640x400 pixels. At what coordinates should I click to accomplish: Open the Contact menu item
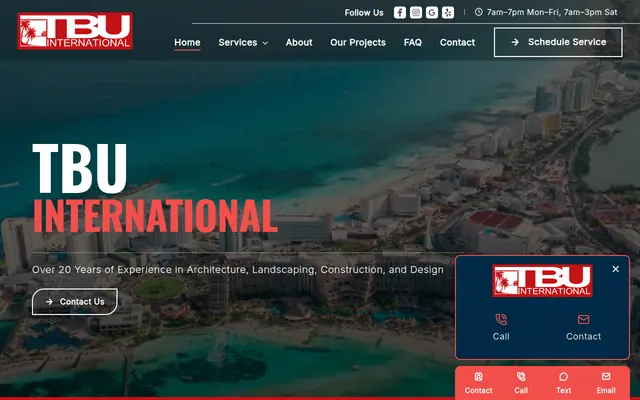[457, 42]
